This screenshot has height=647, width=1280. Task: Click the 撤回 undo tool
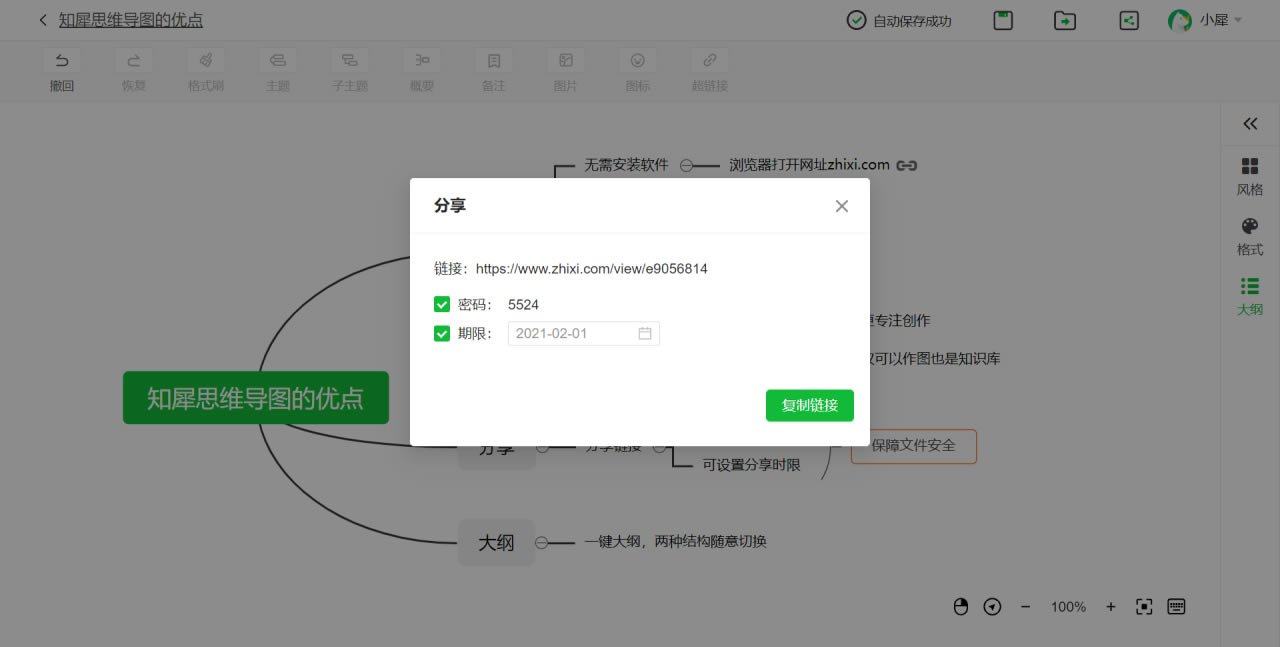[62, 70]
